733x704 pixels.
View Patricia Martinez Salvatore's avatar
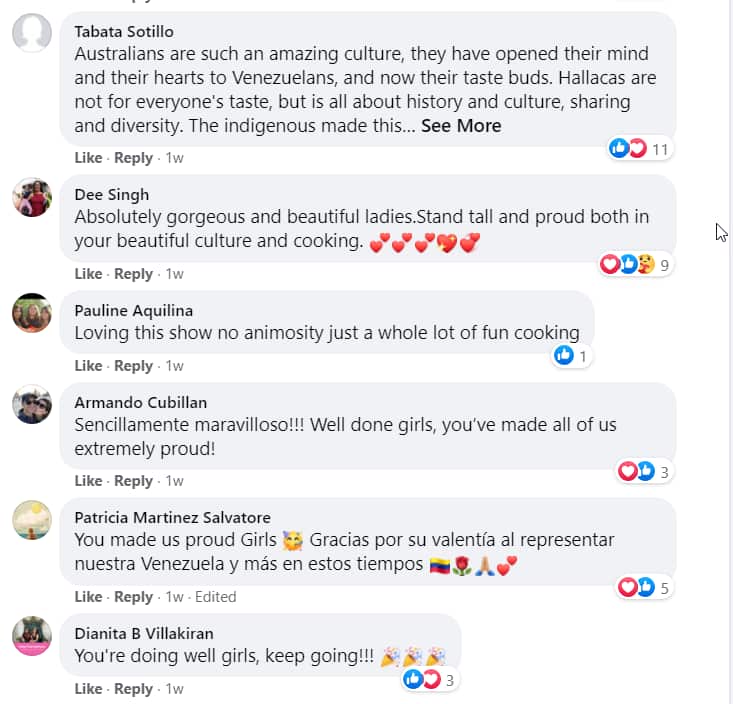coord(32,520)
